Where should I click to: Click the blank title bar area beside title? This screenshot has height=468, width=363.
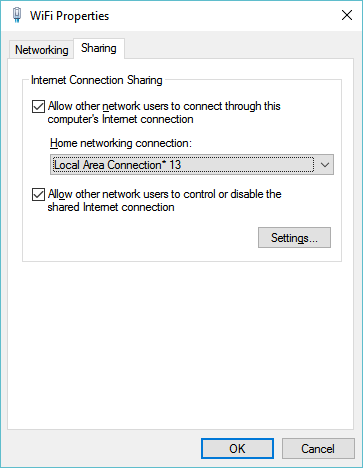tap(223, 15)
